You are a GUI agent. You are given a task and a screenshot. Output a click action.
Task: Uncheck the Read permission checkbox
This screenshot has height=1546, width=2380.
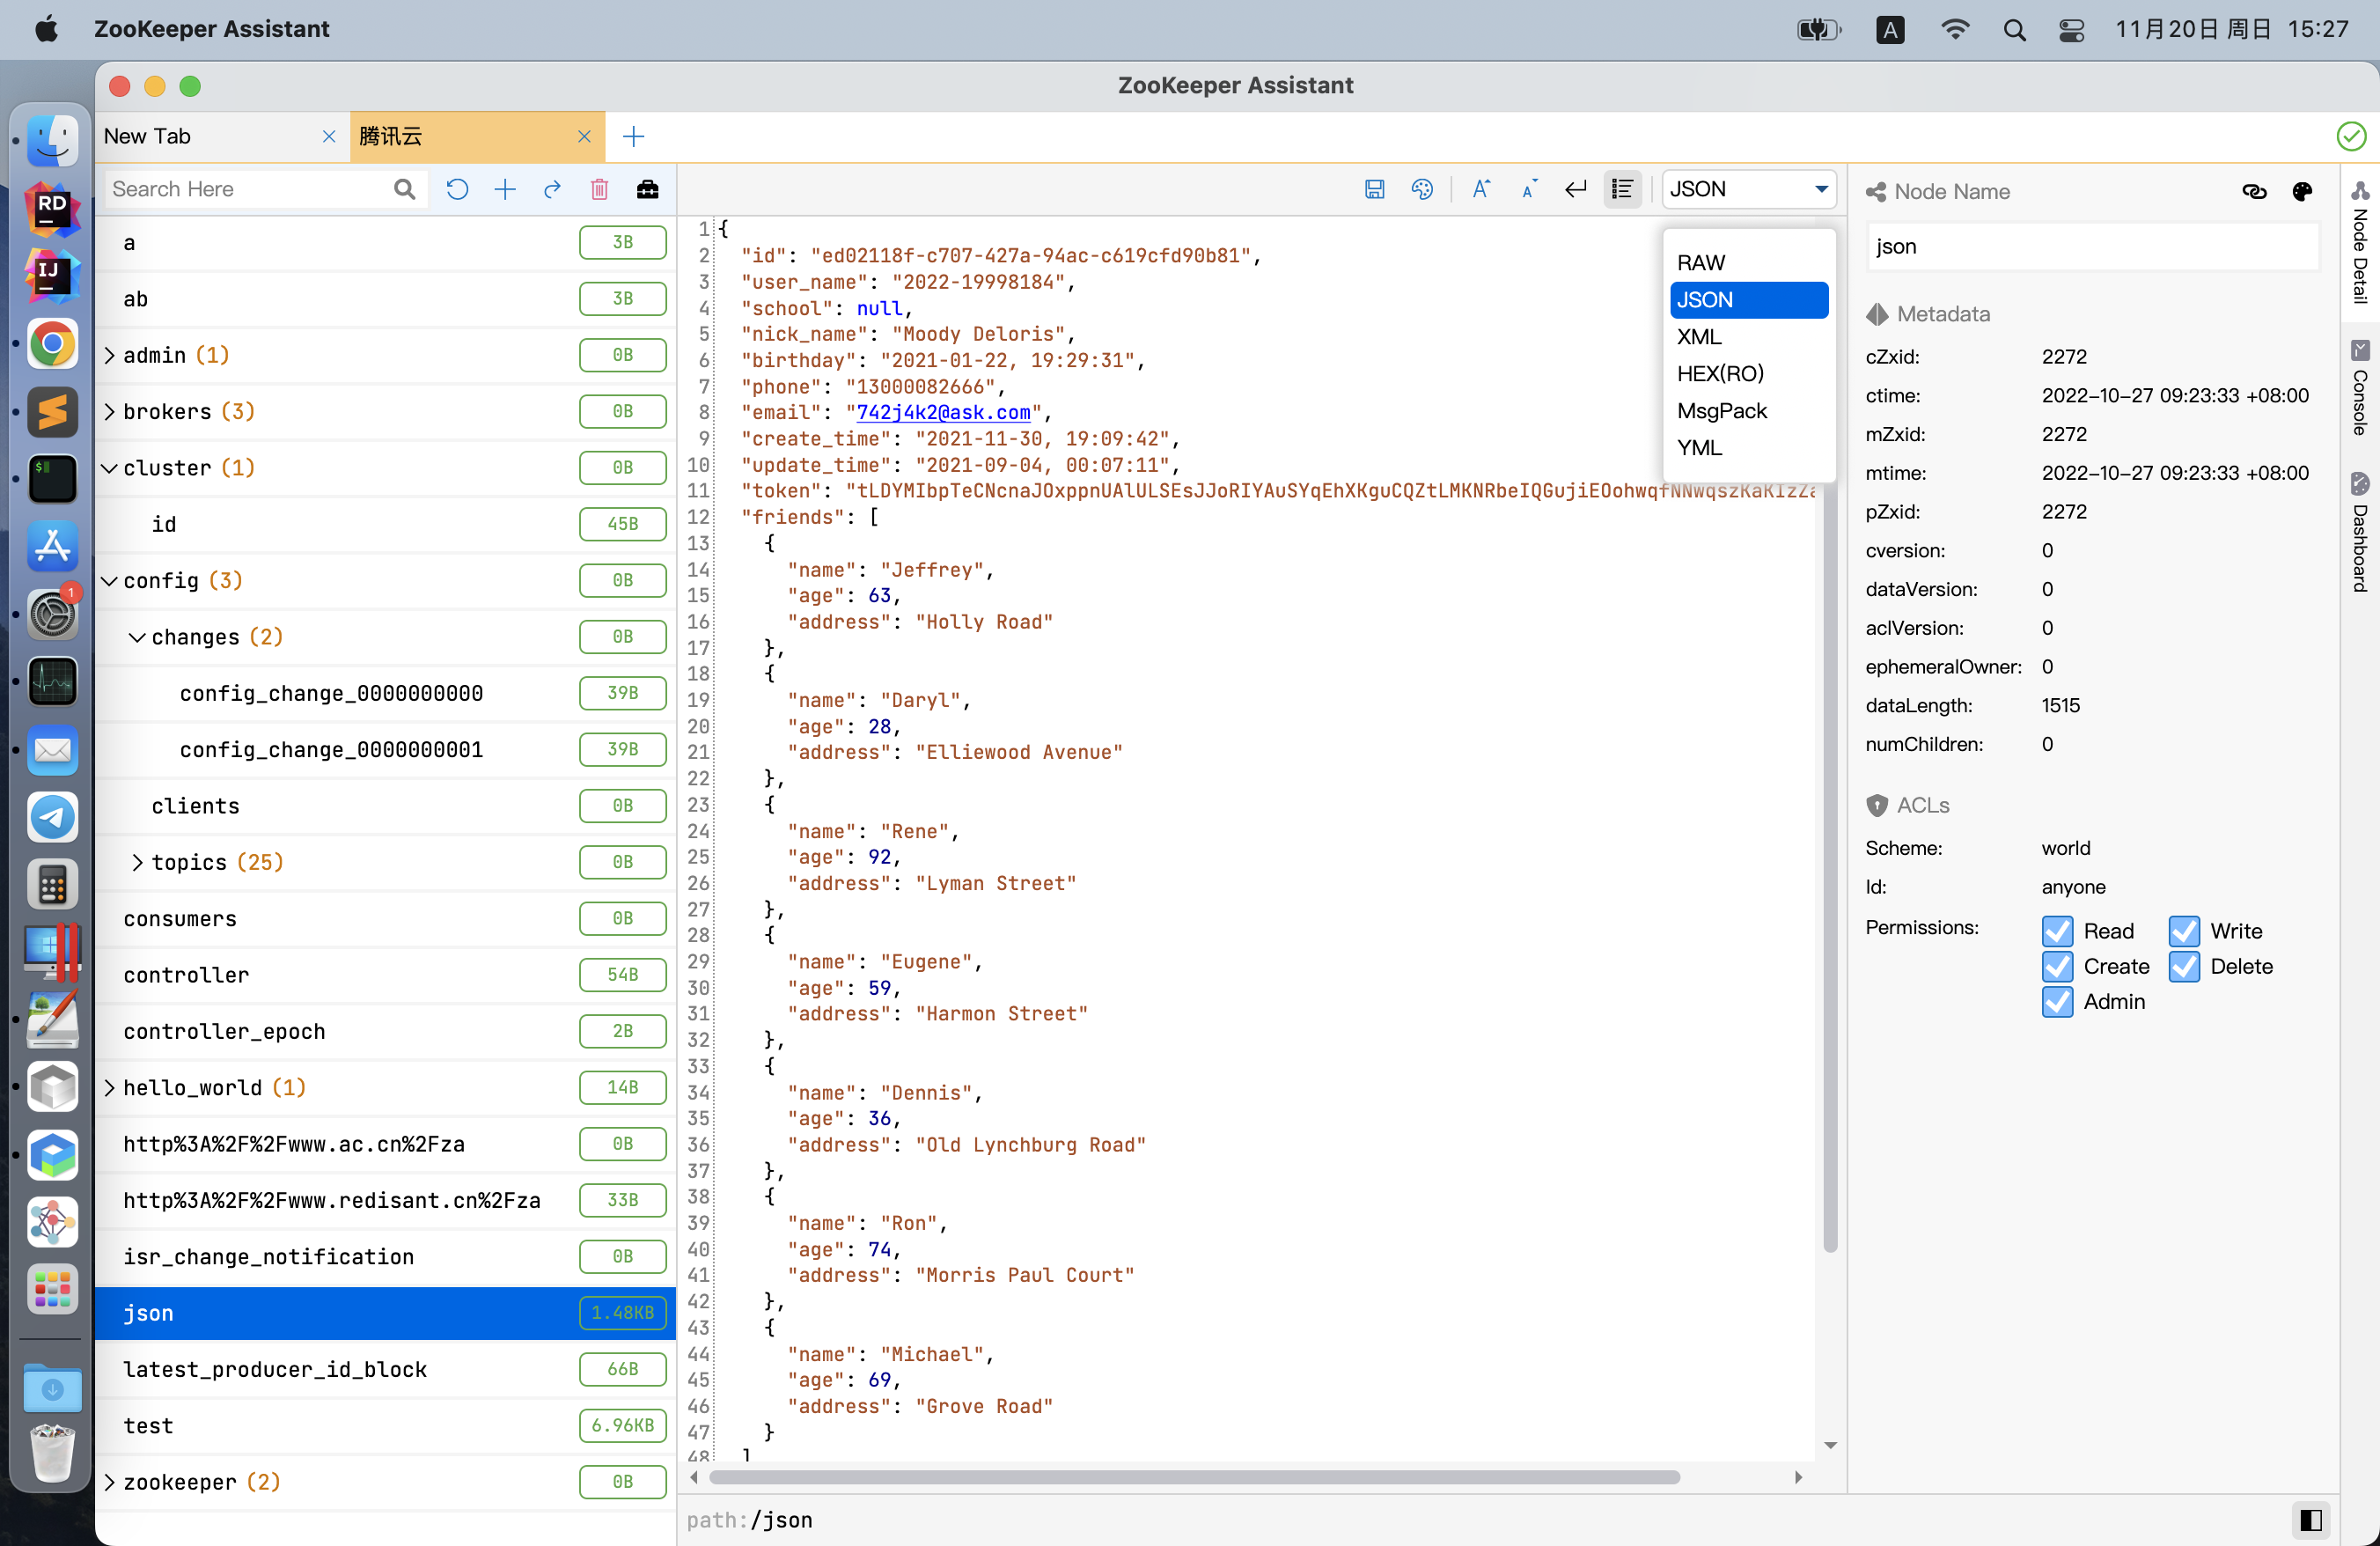coord(2057,931)
